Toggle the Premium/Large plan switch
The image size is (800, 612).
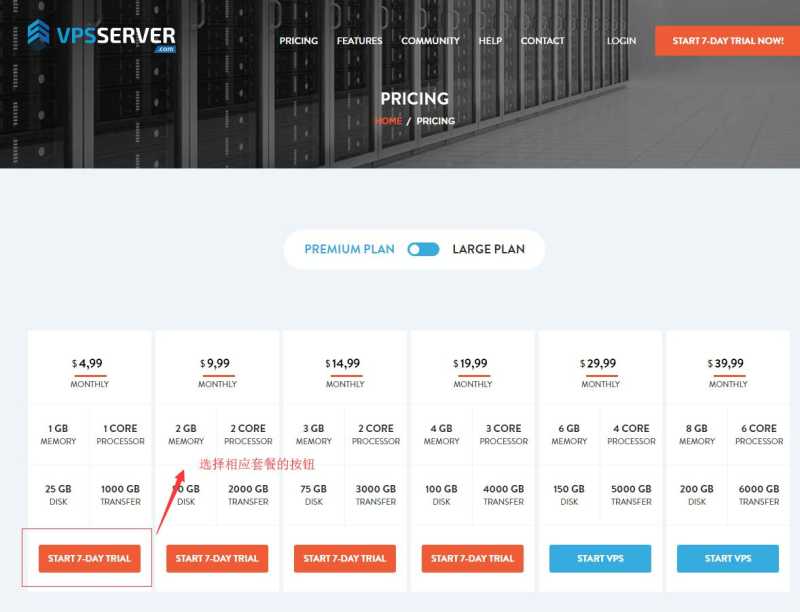pyautogui.click(x=423, y=249)
